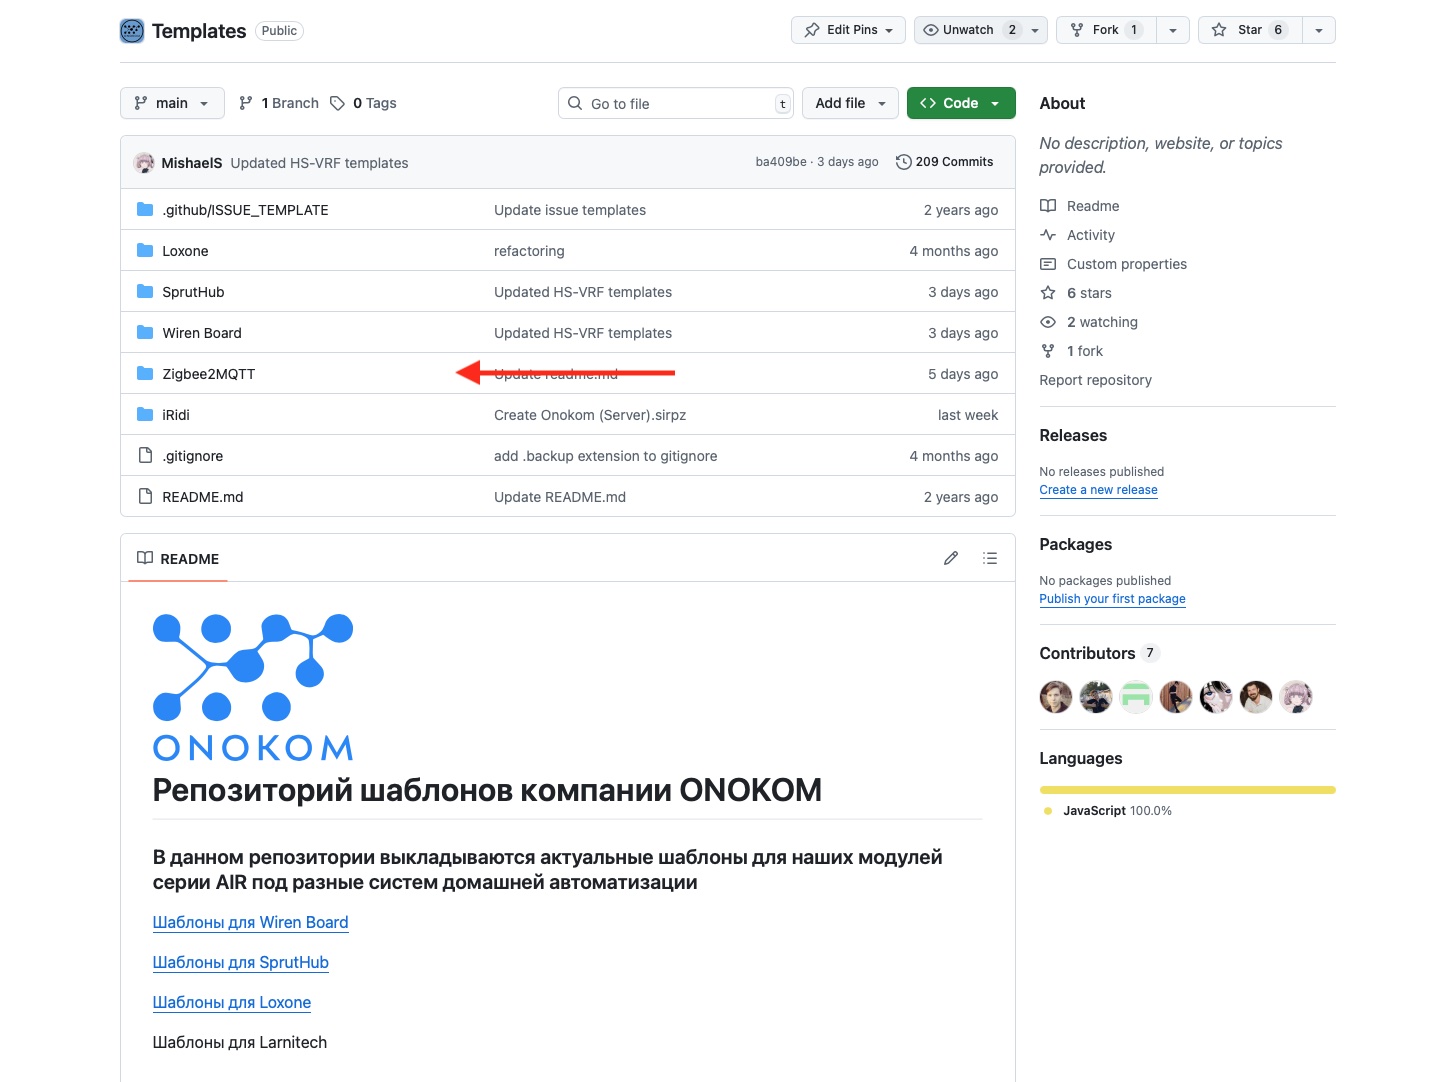Open Шаблоны для Wiren Board link
This screenshot has height=1082, width=1431.
click(250, 922)
